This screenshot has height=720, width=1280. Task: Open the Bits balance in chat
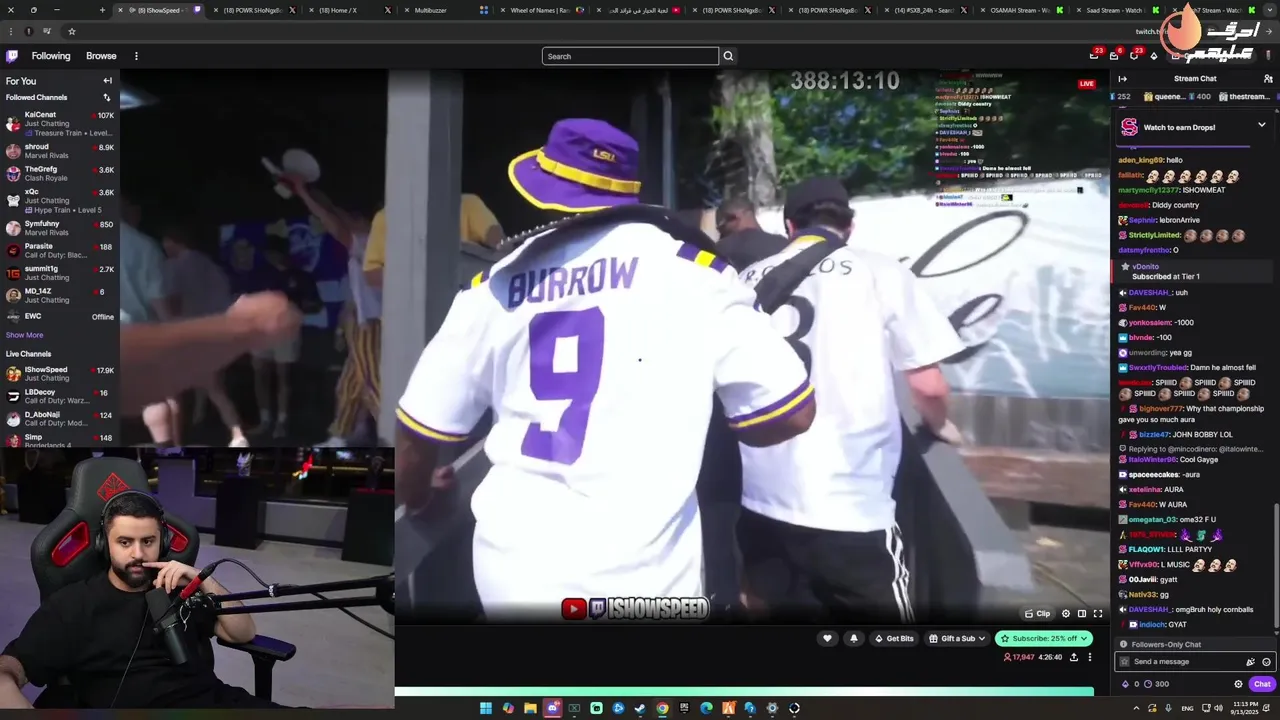(x=1131, y=684)
